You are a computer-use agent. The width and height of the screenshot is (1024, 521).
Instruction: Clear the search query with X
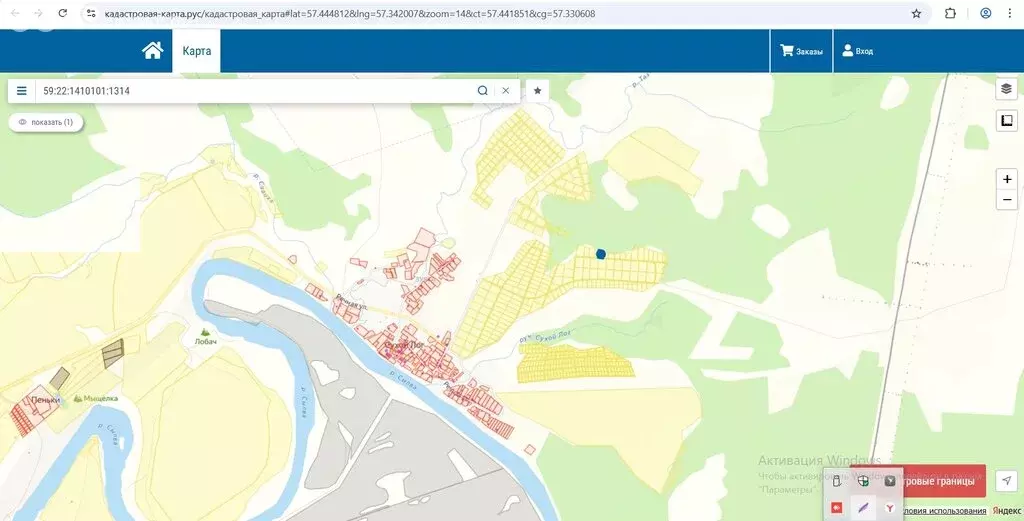pyautogui.click(x=505, y=91)
